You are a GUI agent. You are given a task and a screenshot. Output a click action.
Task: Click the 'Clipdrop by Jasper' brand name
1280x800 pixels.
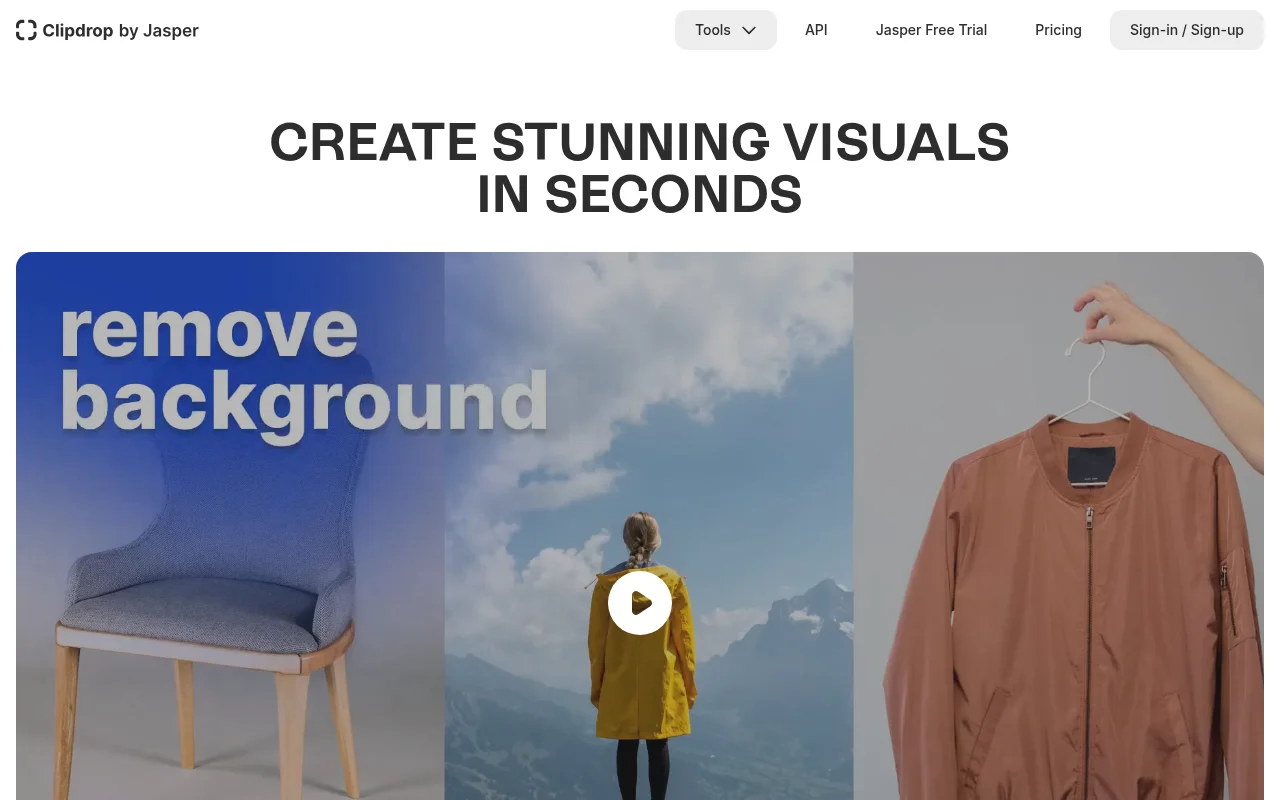pyautogui.click(x=120, y=30)
